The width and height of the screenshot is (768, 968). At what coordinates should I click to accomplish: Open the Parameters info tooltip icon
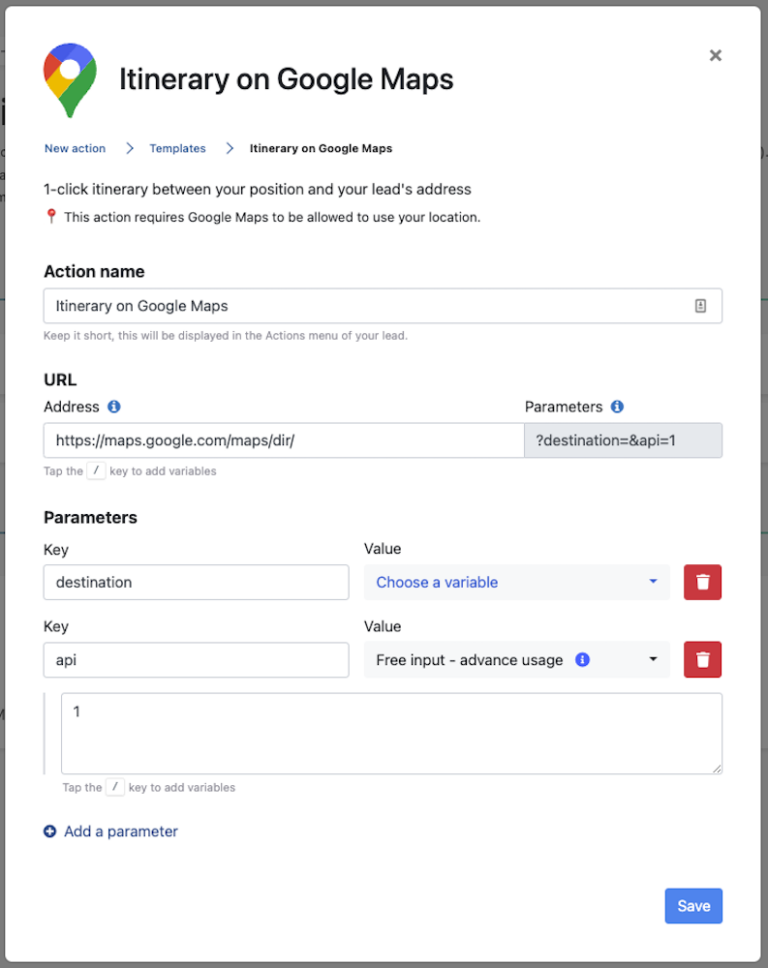pyautogui.click(x=617, y=407)
